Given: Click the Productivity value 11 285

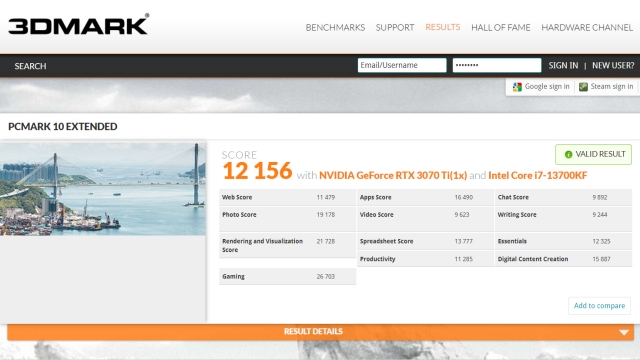Looking at the screenshot, I should 464,259.
